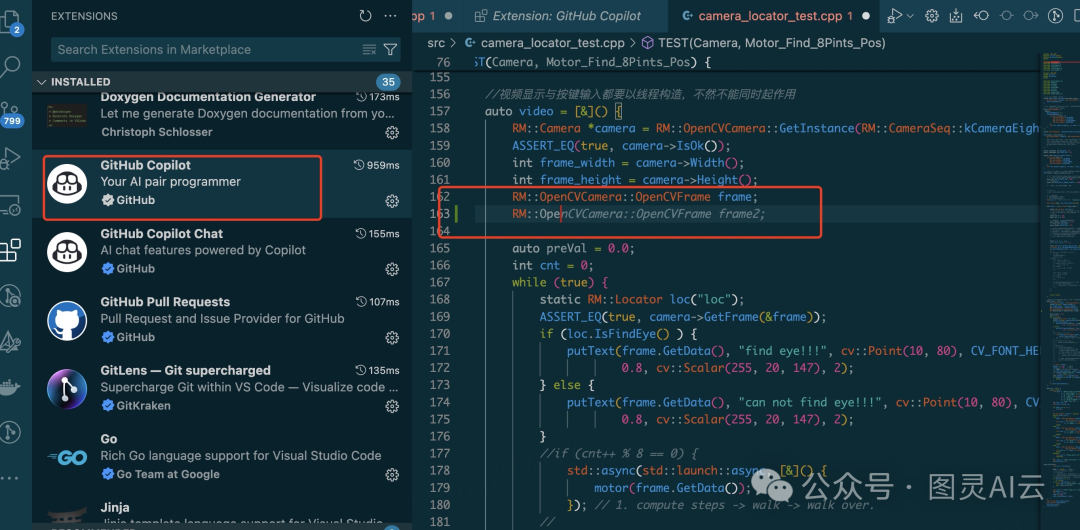Screen dimensions: 1080x530
Task: Click the Go extension logo
Action: tap(67, 458)
